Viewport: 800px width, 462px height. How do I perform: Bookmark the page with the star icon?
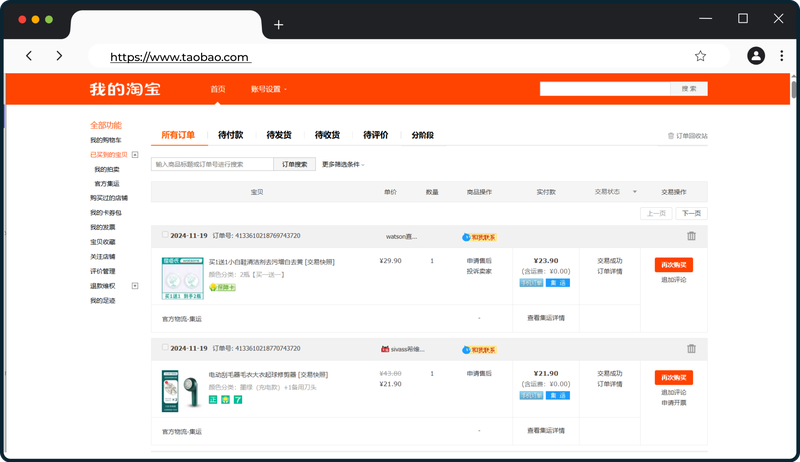tap(701, 56)
